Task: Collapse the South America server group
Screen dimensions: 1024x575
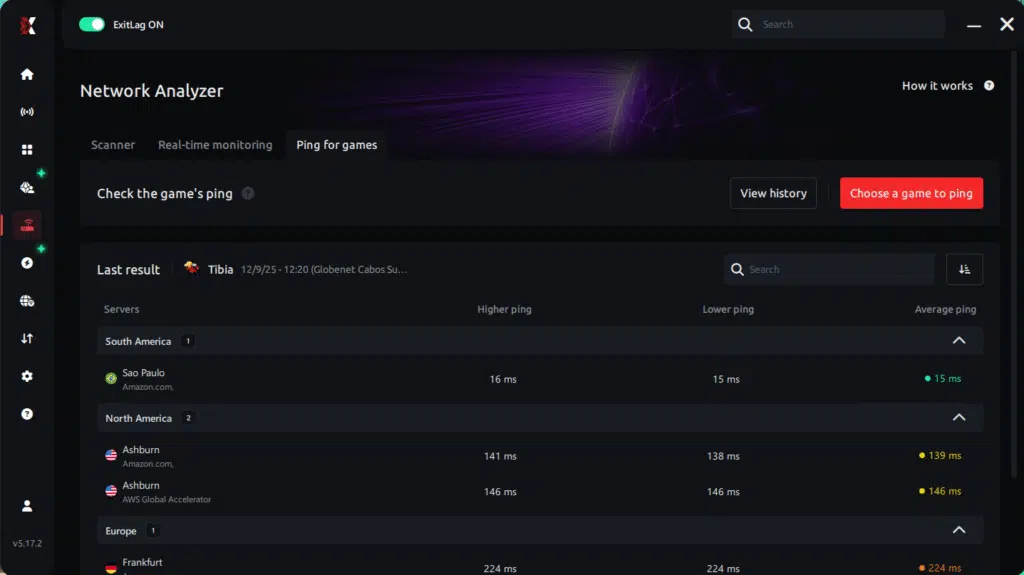Action: coord(959,340)
